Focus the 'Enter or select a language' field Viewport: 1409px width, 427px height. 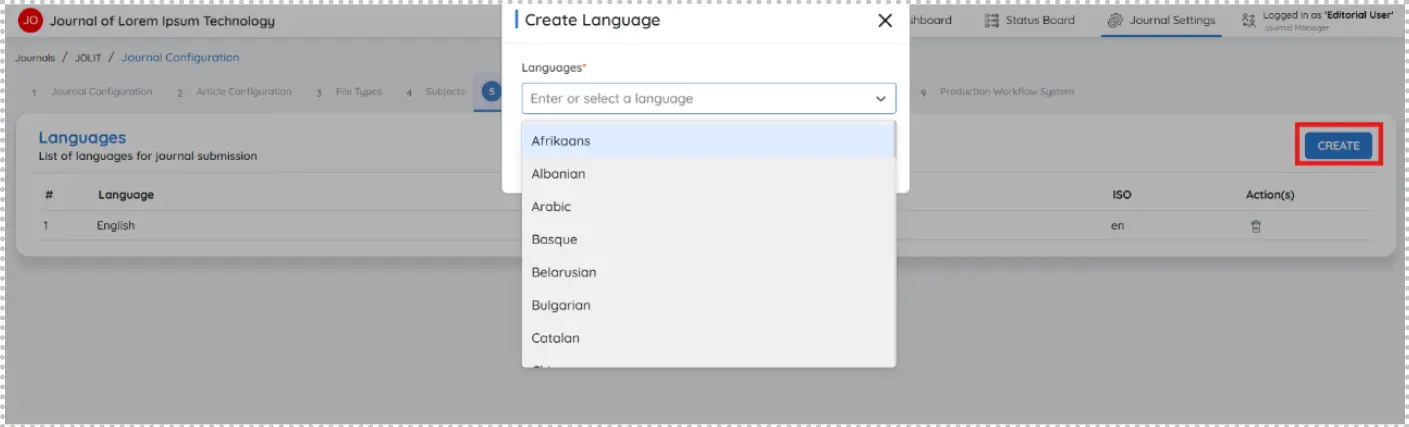tap(708, 99)
